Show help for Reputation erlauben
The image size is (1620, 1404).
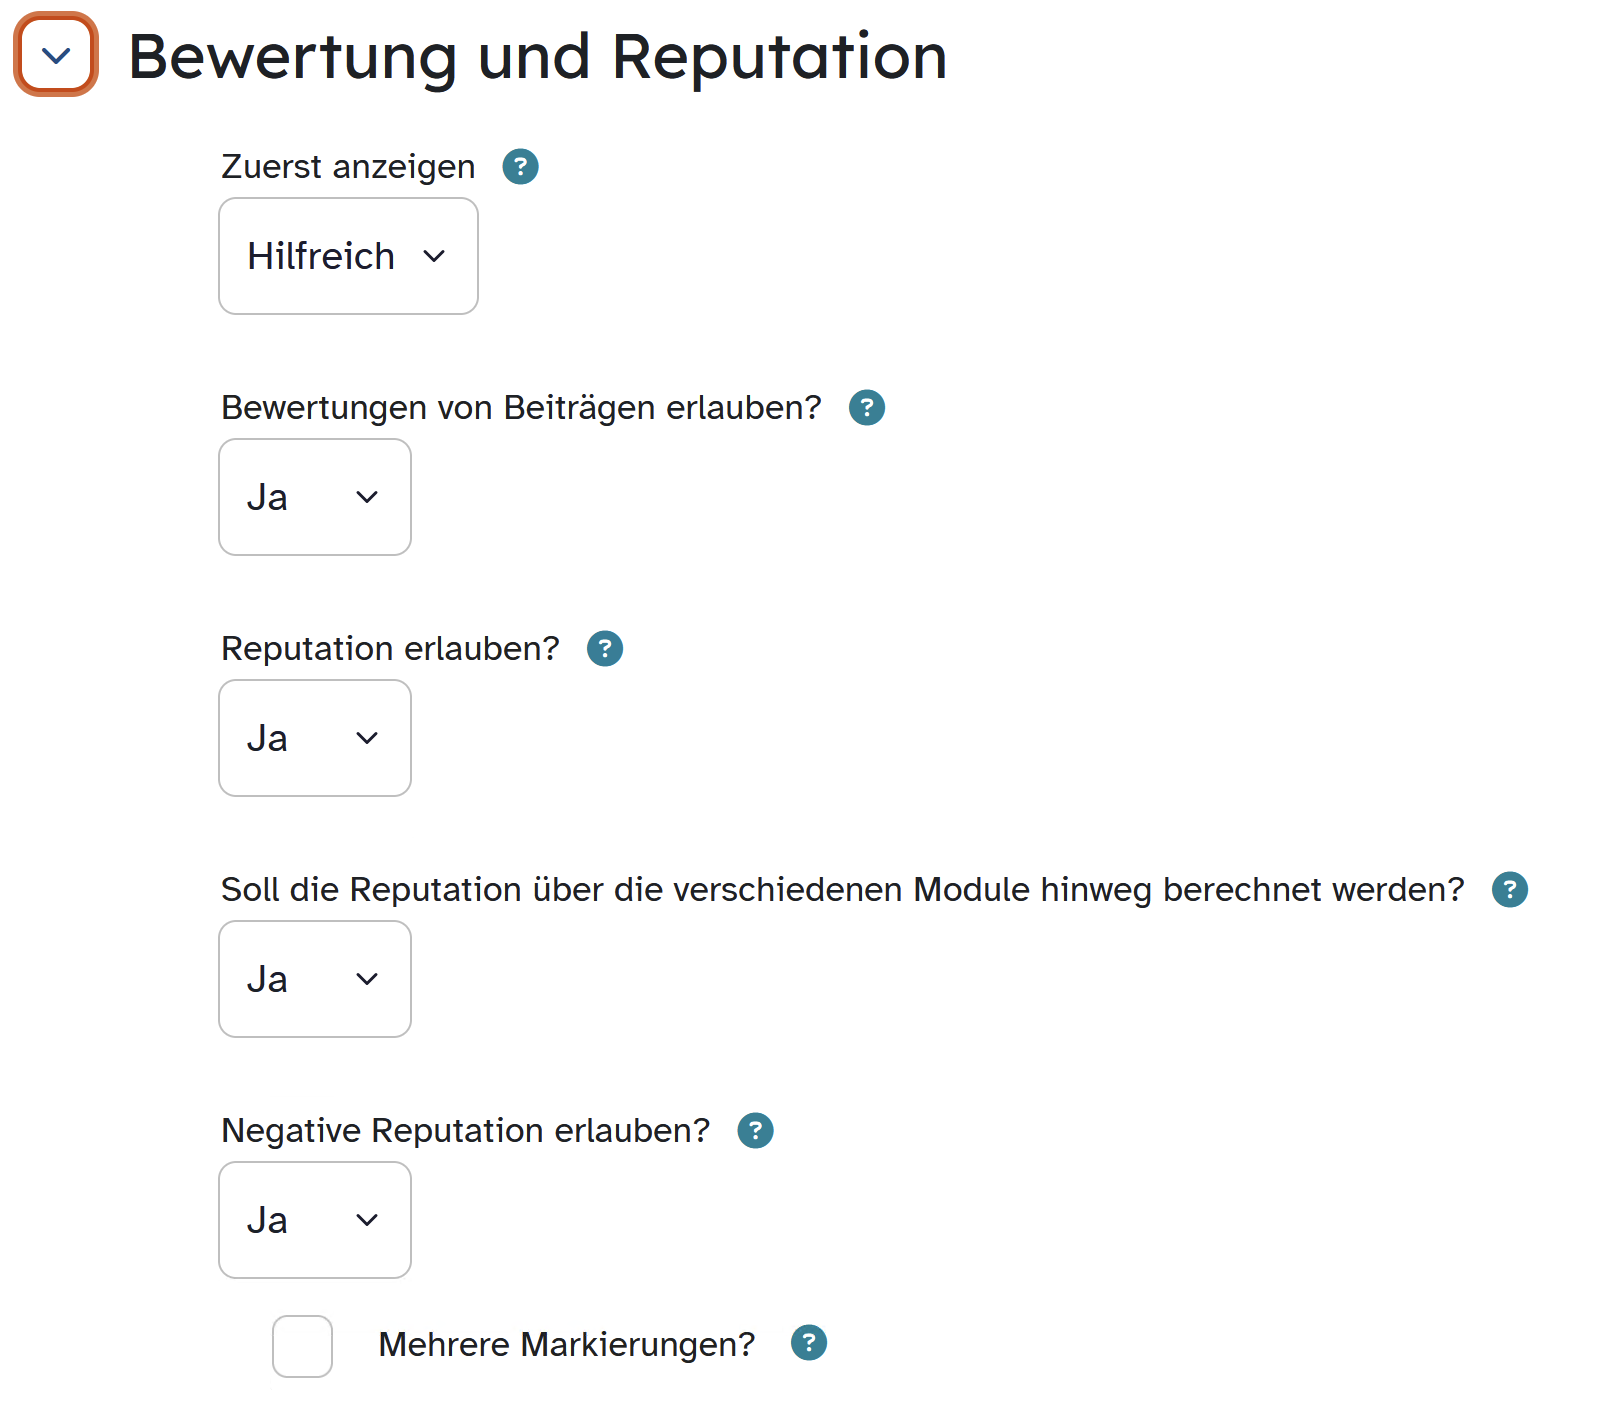click(x=605, y=649)
